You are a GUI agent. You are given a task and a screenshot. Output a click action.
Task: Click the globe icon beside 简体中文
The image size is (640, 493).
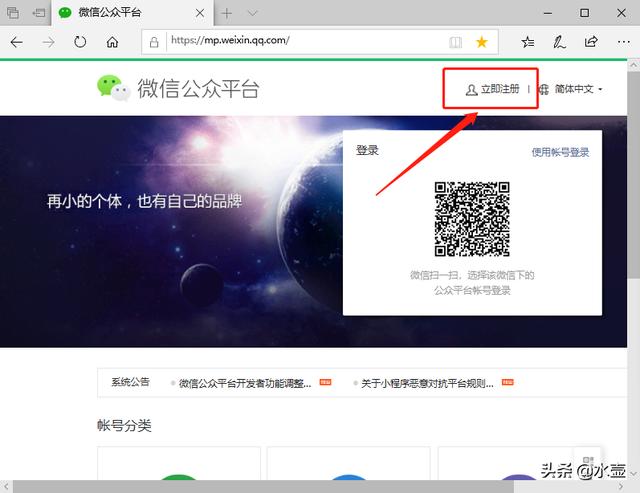point(543,89)
